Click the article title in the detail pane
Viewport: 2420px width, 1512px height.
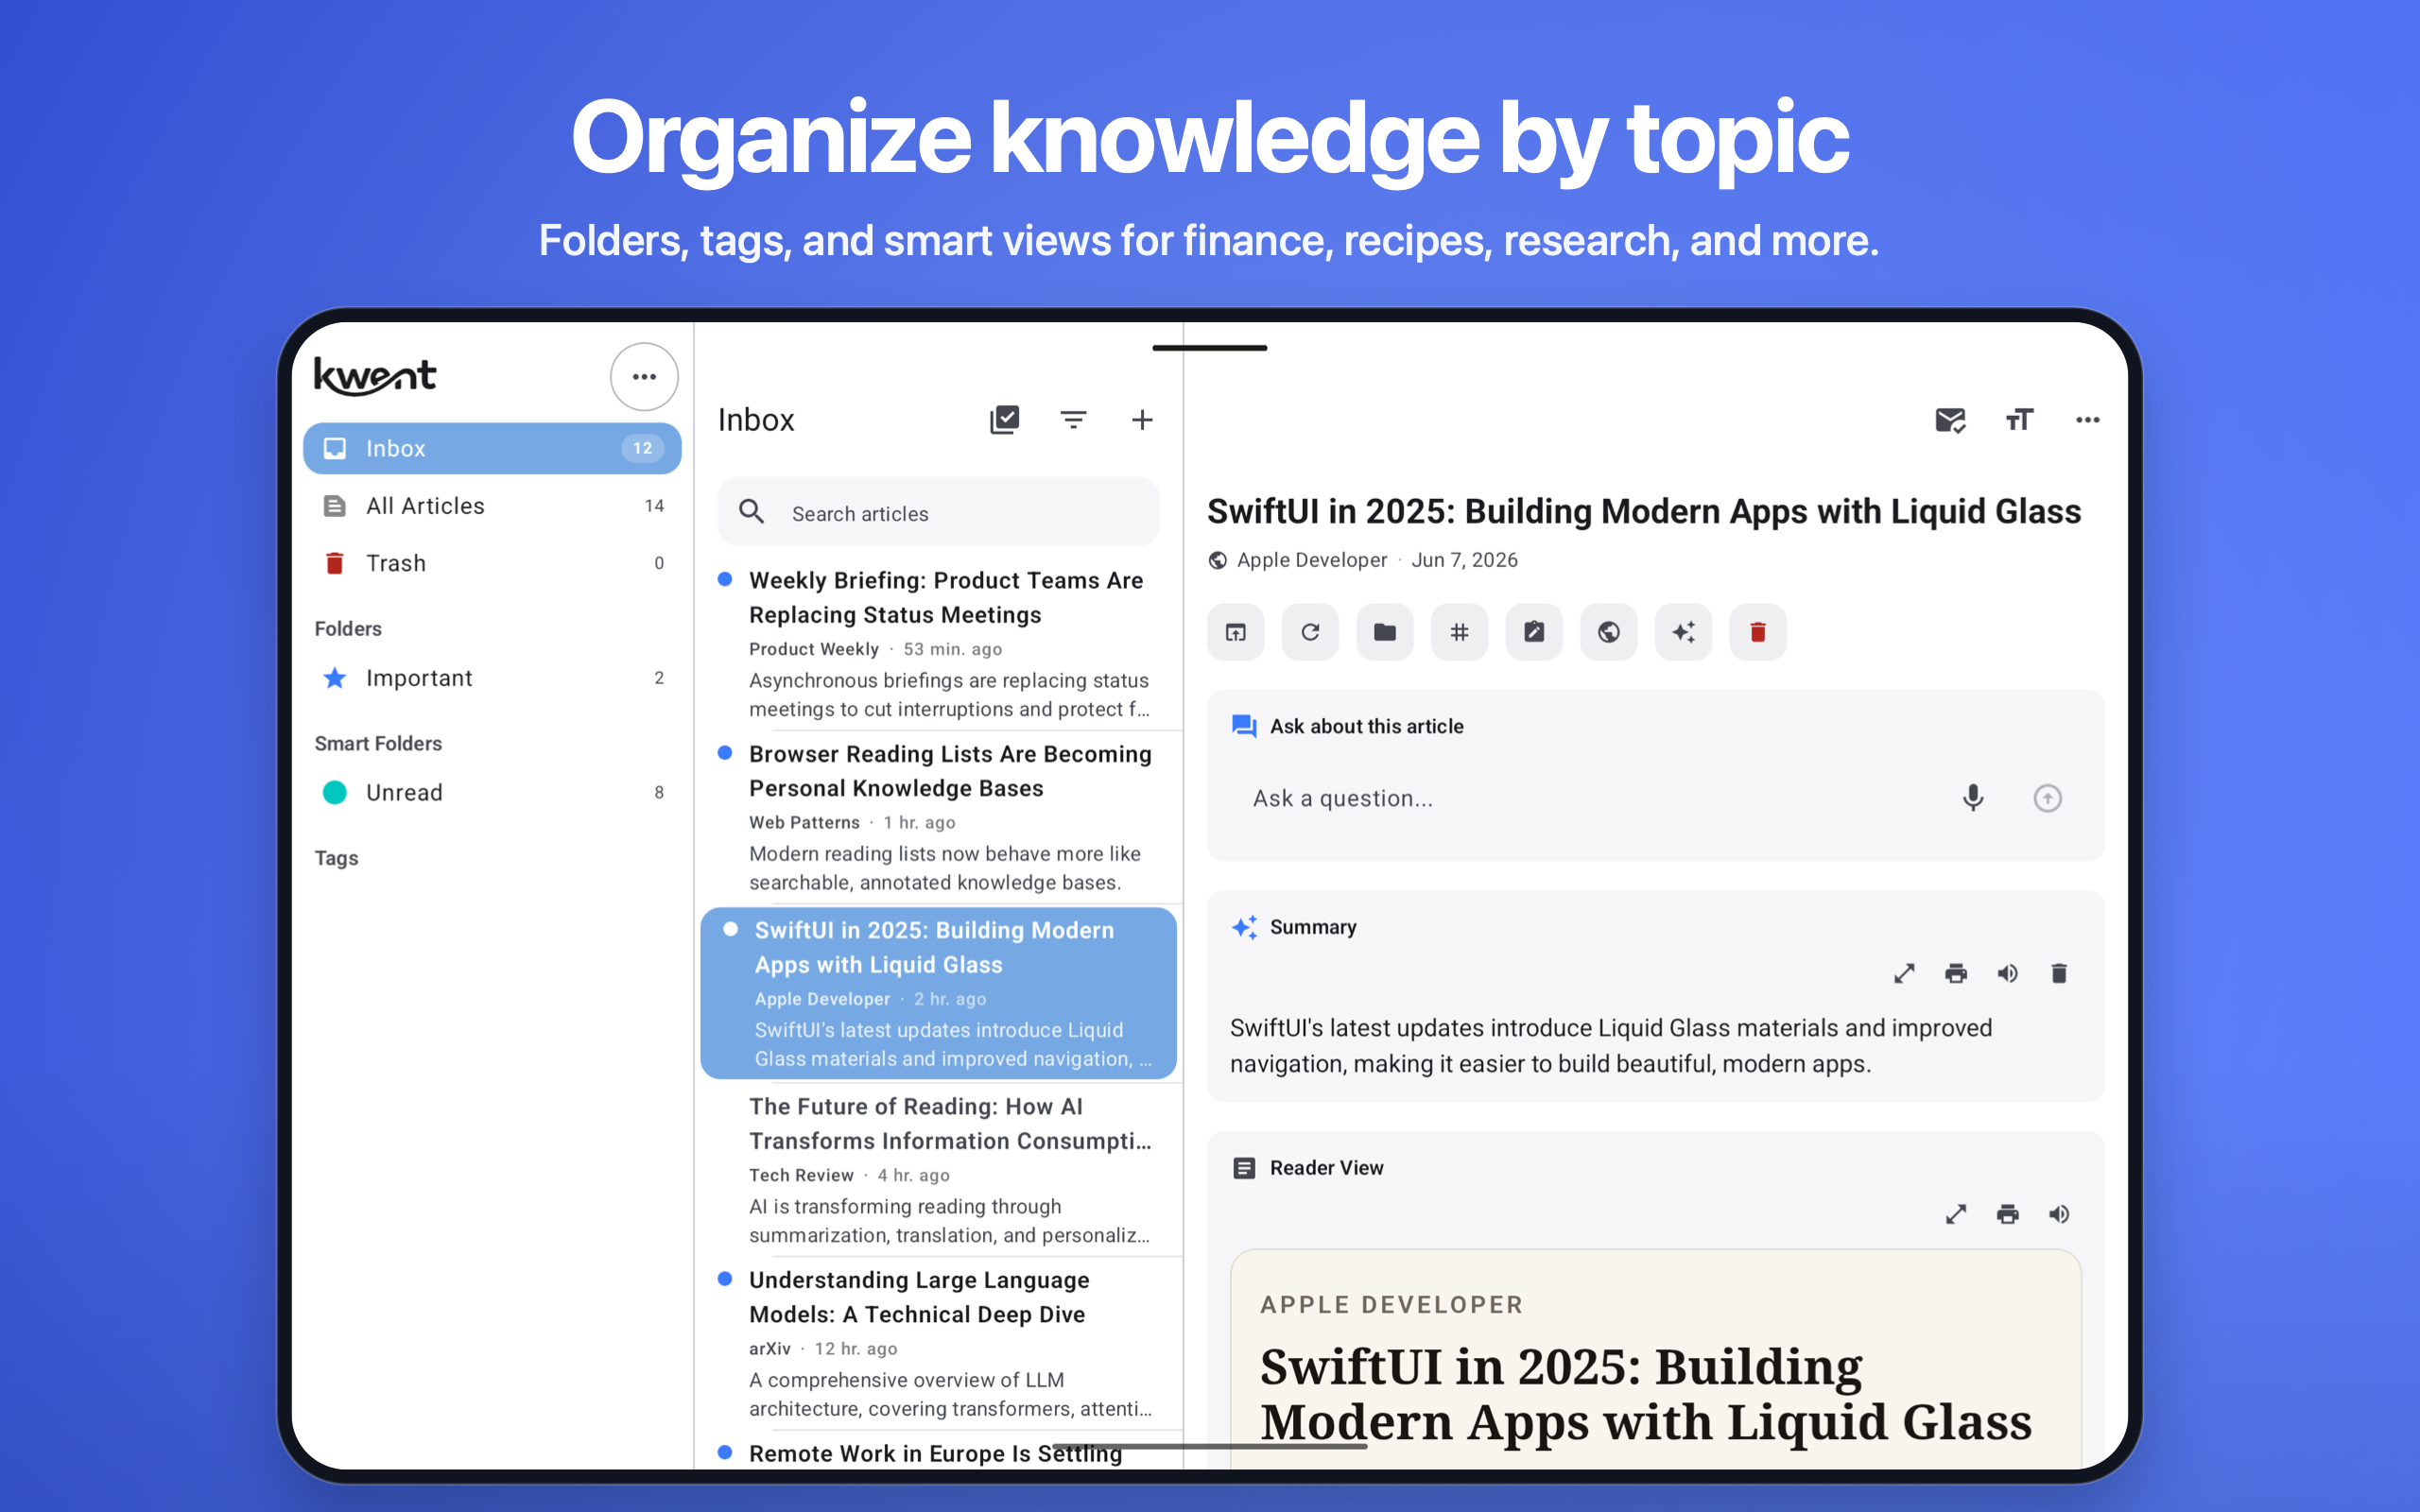pos(1644,511)
